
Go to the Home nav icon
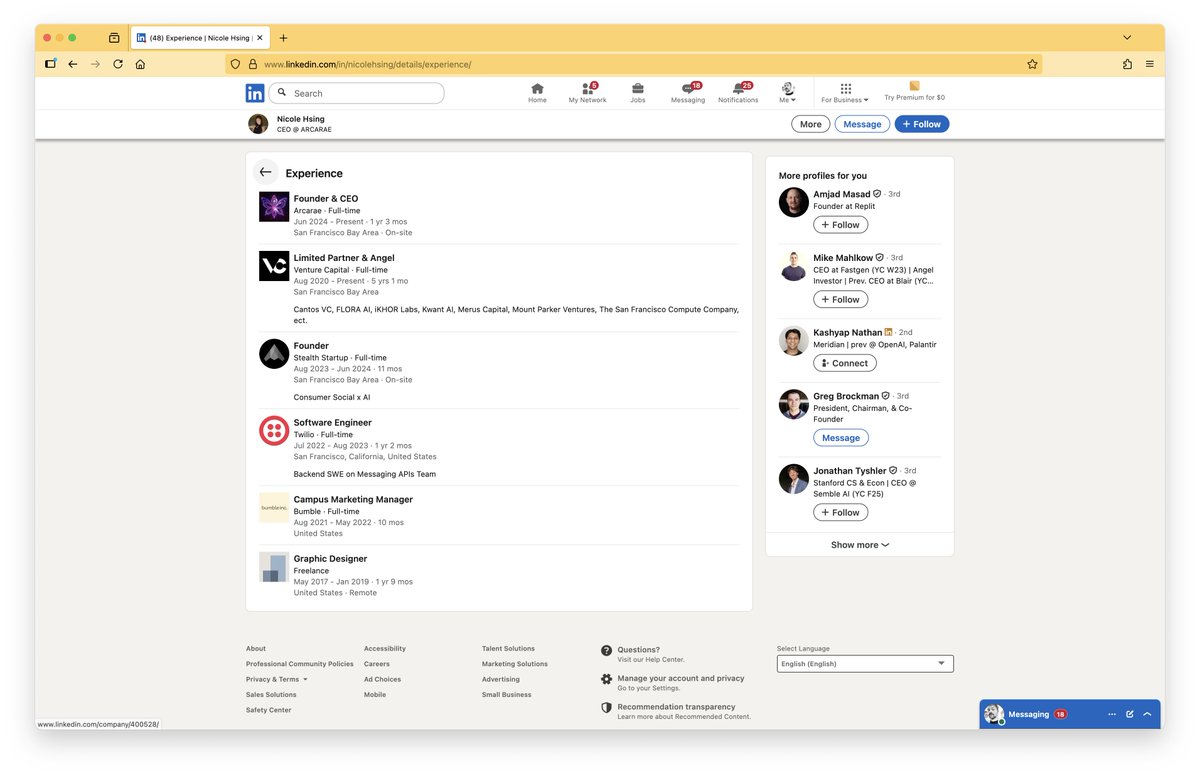coord(537,93)
